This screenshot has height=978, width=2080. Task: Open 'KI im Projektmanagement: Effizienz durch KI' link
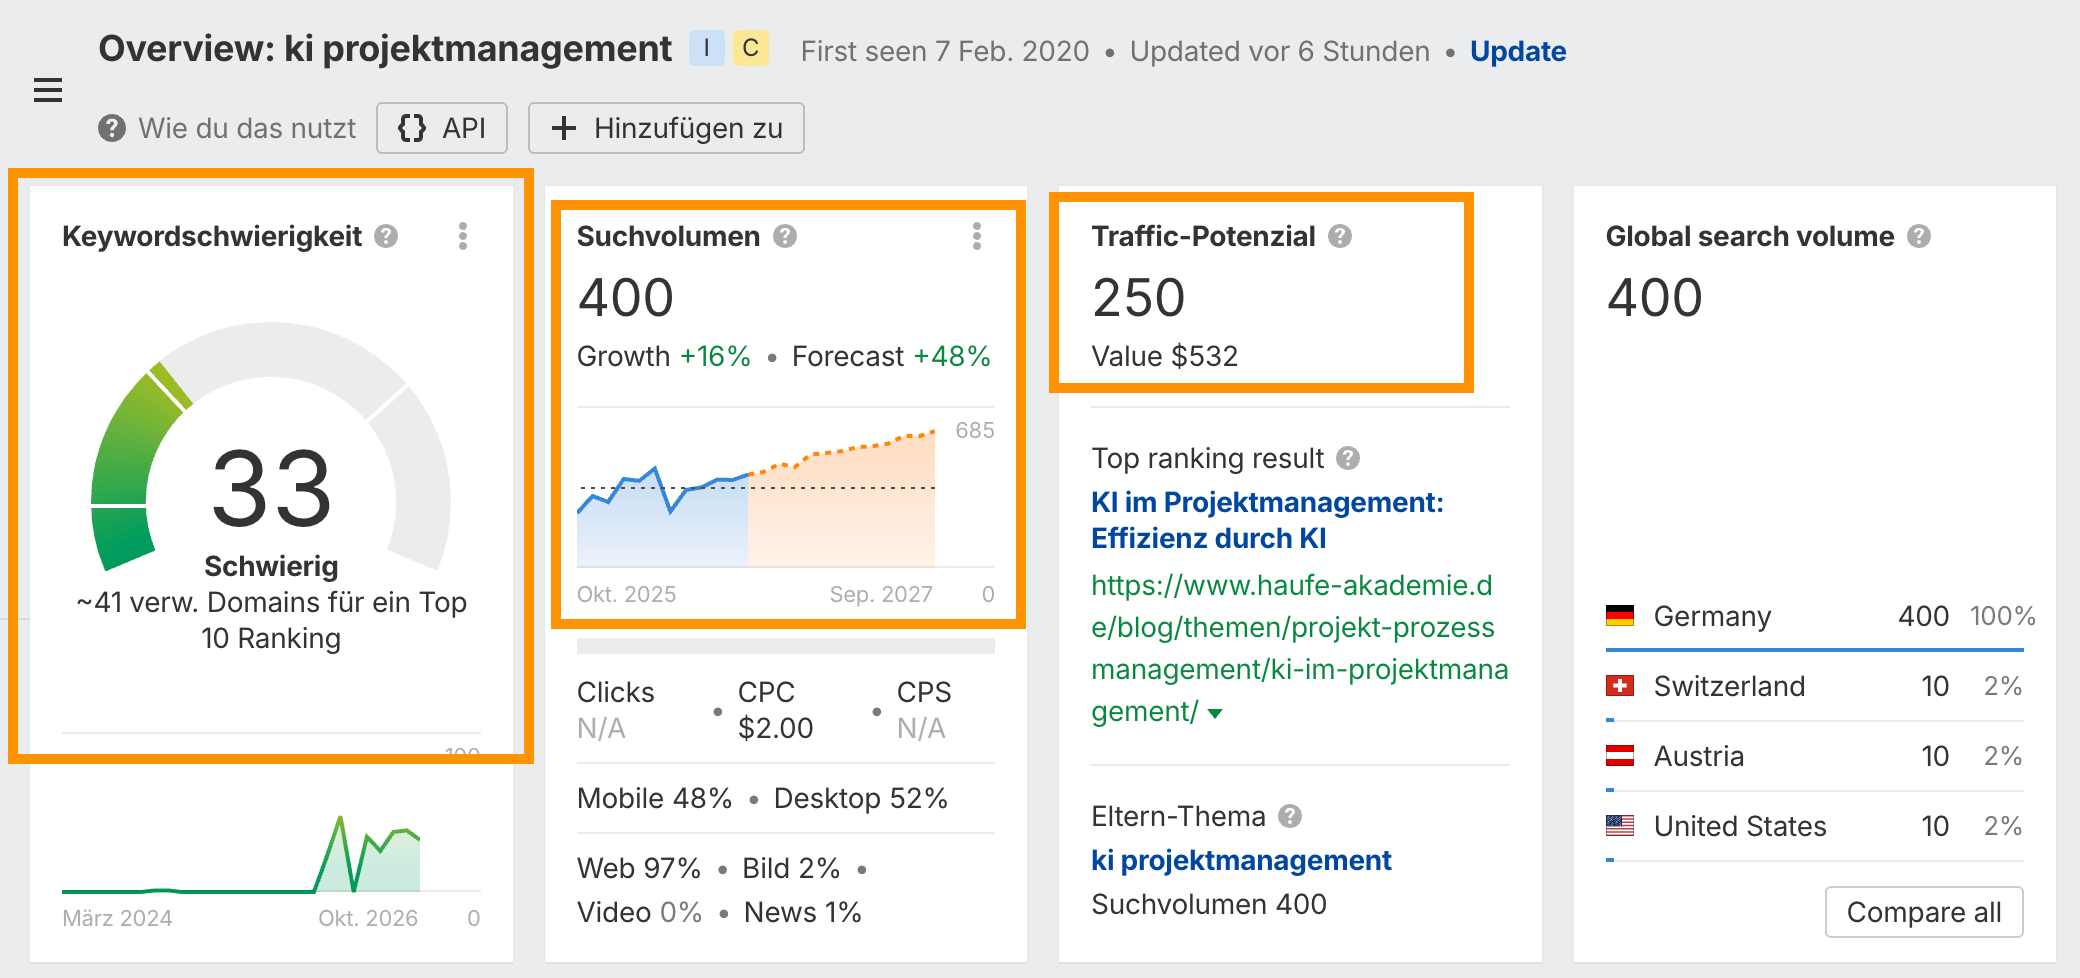[x=1267, y=520]
